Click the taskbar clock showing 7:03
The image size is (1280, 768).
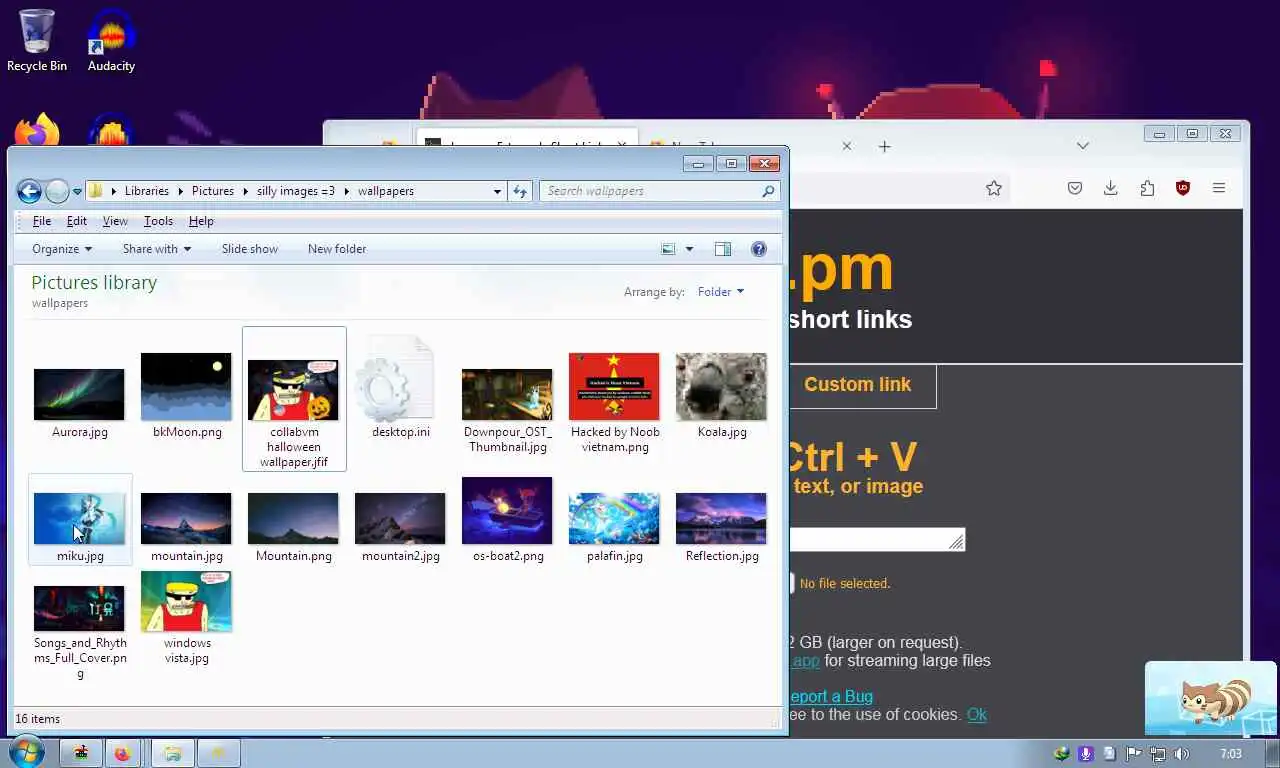(1231, 754)
